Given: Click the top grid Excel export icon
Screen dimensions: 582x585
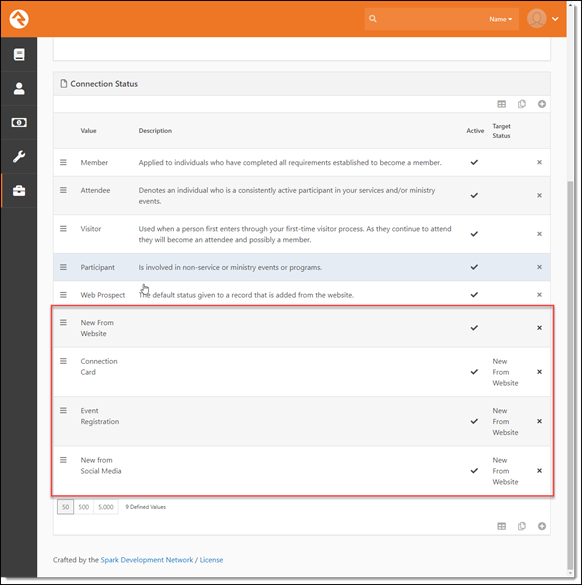Looking at the screenshot, I should (x=501, y=104).
